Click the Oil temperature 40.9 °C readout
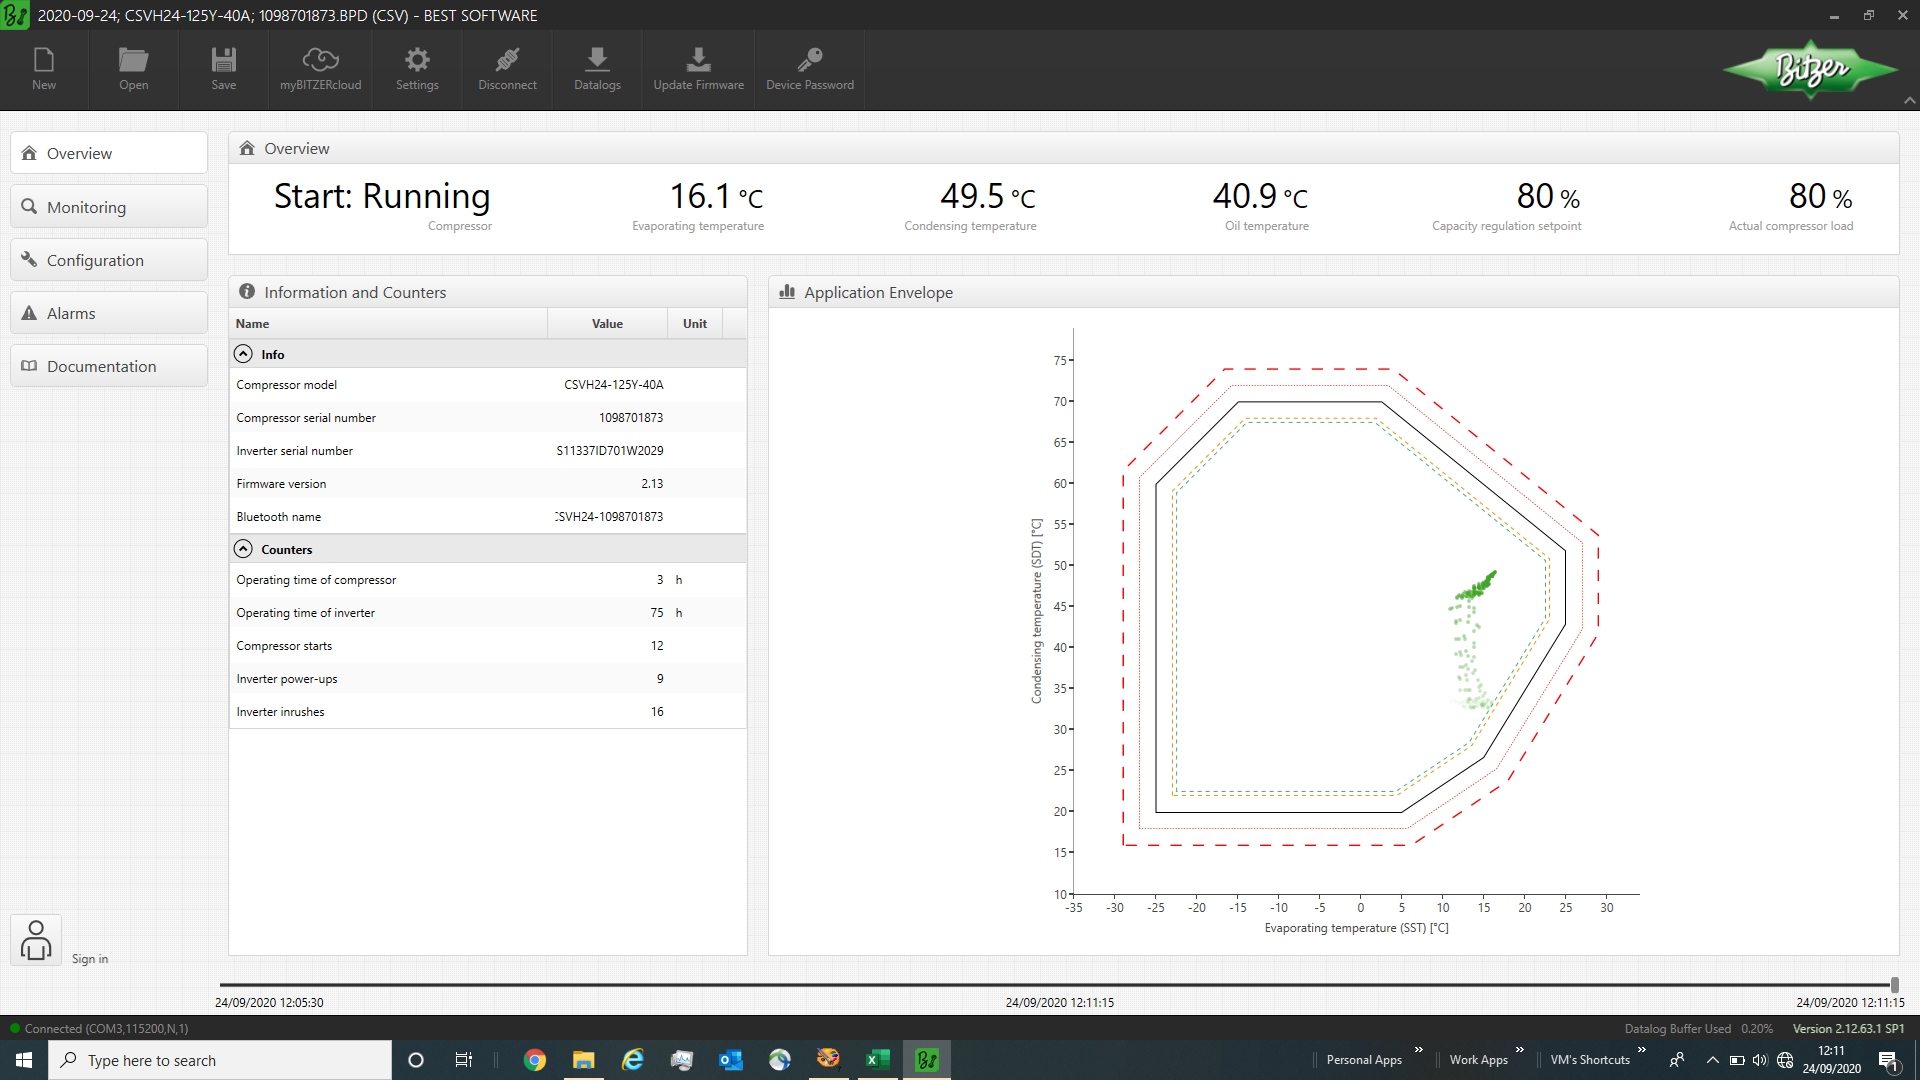This screenshot has height=1080, width=1920. [1260, 196]
